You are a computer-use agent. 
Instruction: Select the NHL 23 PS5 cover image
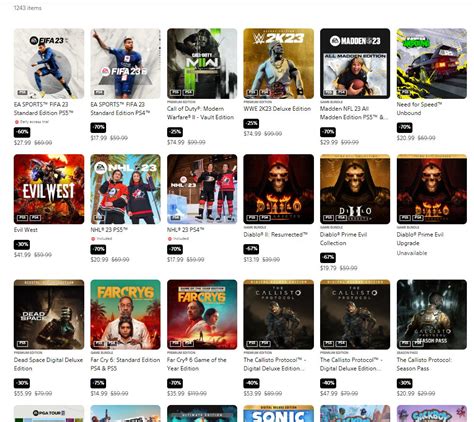pyautogui.click(x=125, y=189)
